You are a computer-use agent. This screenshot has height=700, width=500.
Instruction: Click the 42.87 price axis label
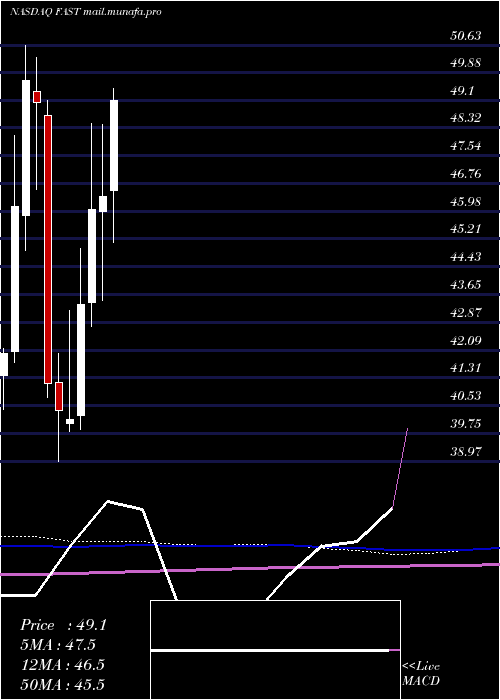click(x=466, y=312)
